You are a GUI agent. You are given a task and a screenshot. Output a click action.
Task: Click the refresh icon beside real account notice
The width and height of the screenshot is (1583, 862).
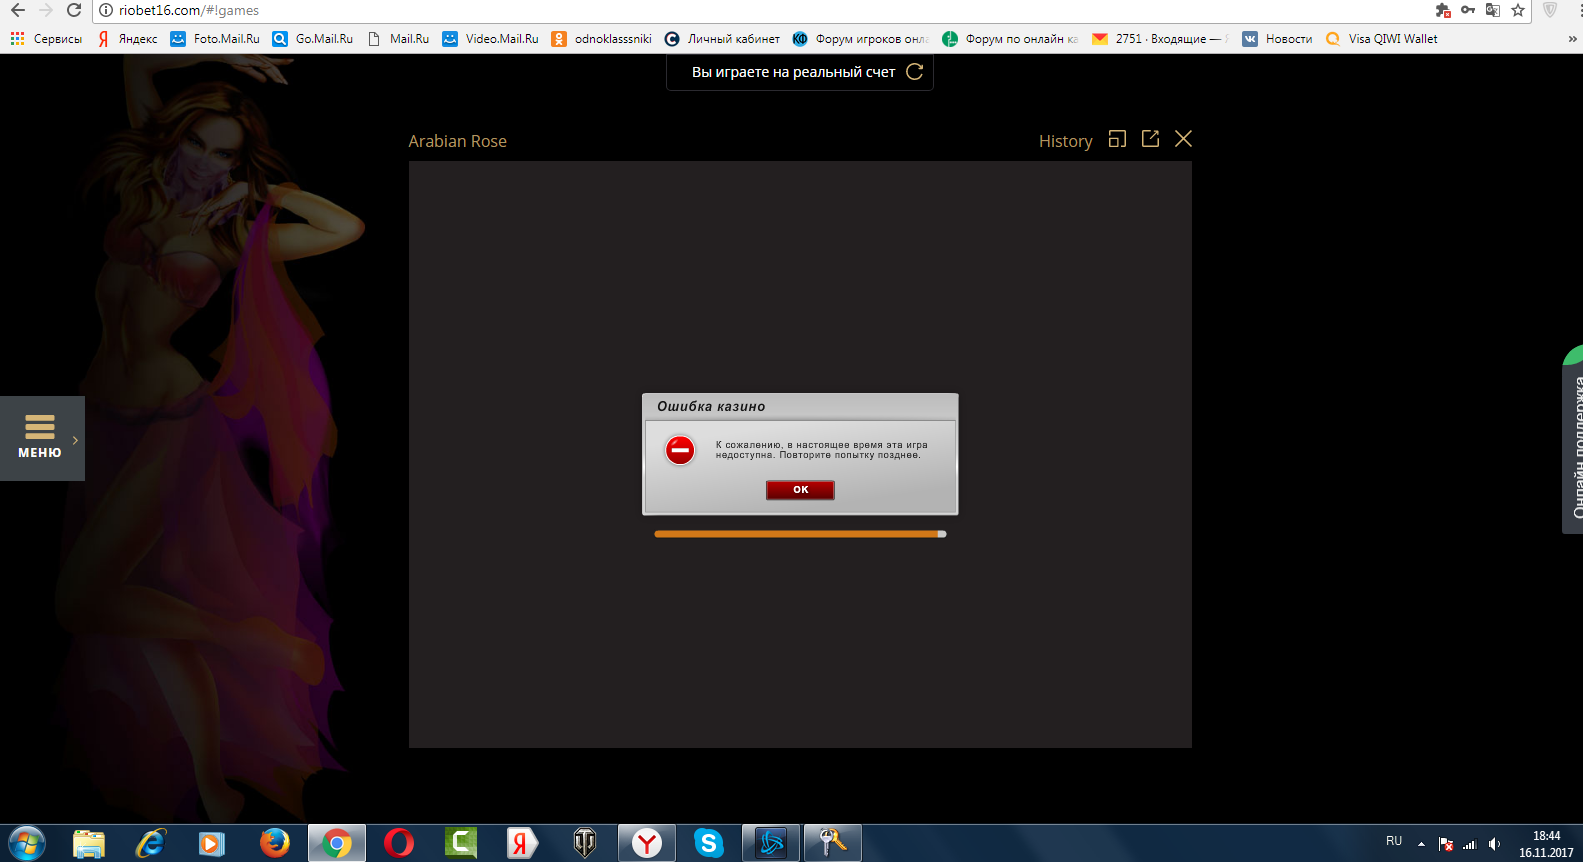(x=914, y=72)
